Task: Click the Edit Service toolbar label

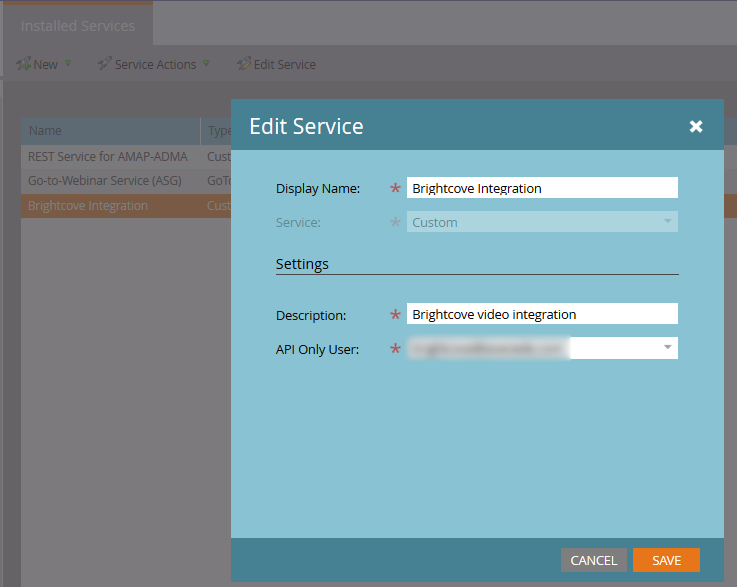Action: (x=284, y=64)
